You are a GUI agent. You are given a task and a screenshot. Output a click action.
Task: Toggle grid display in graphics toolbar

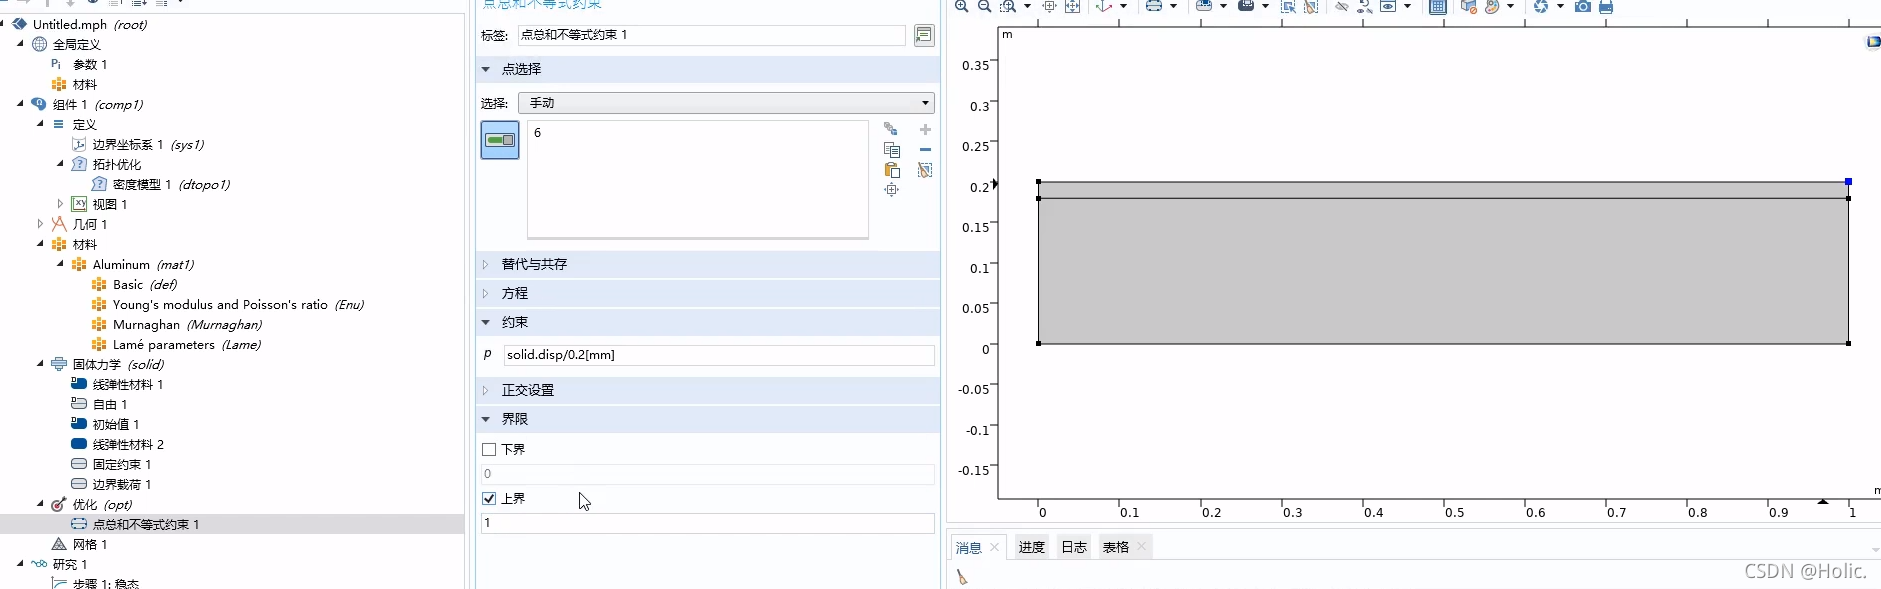pyautogui.click(x=1437, y=6)
